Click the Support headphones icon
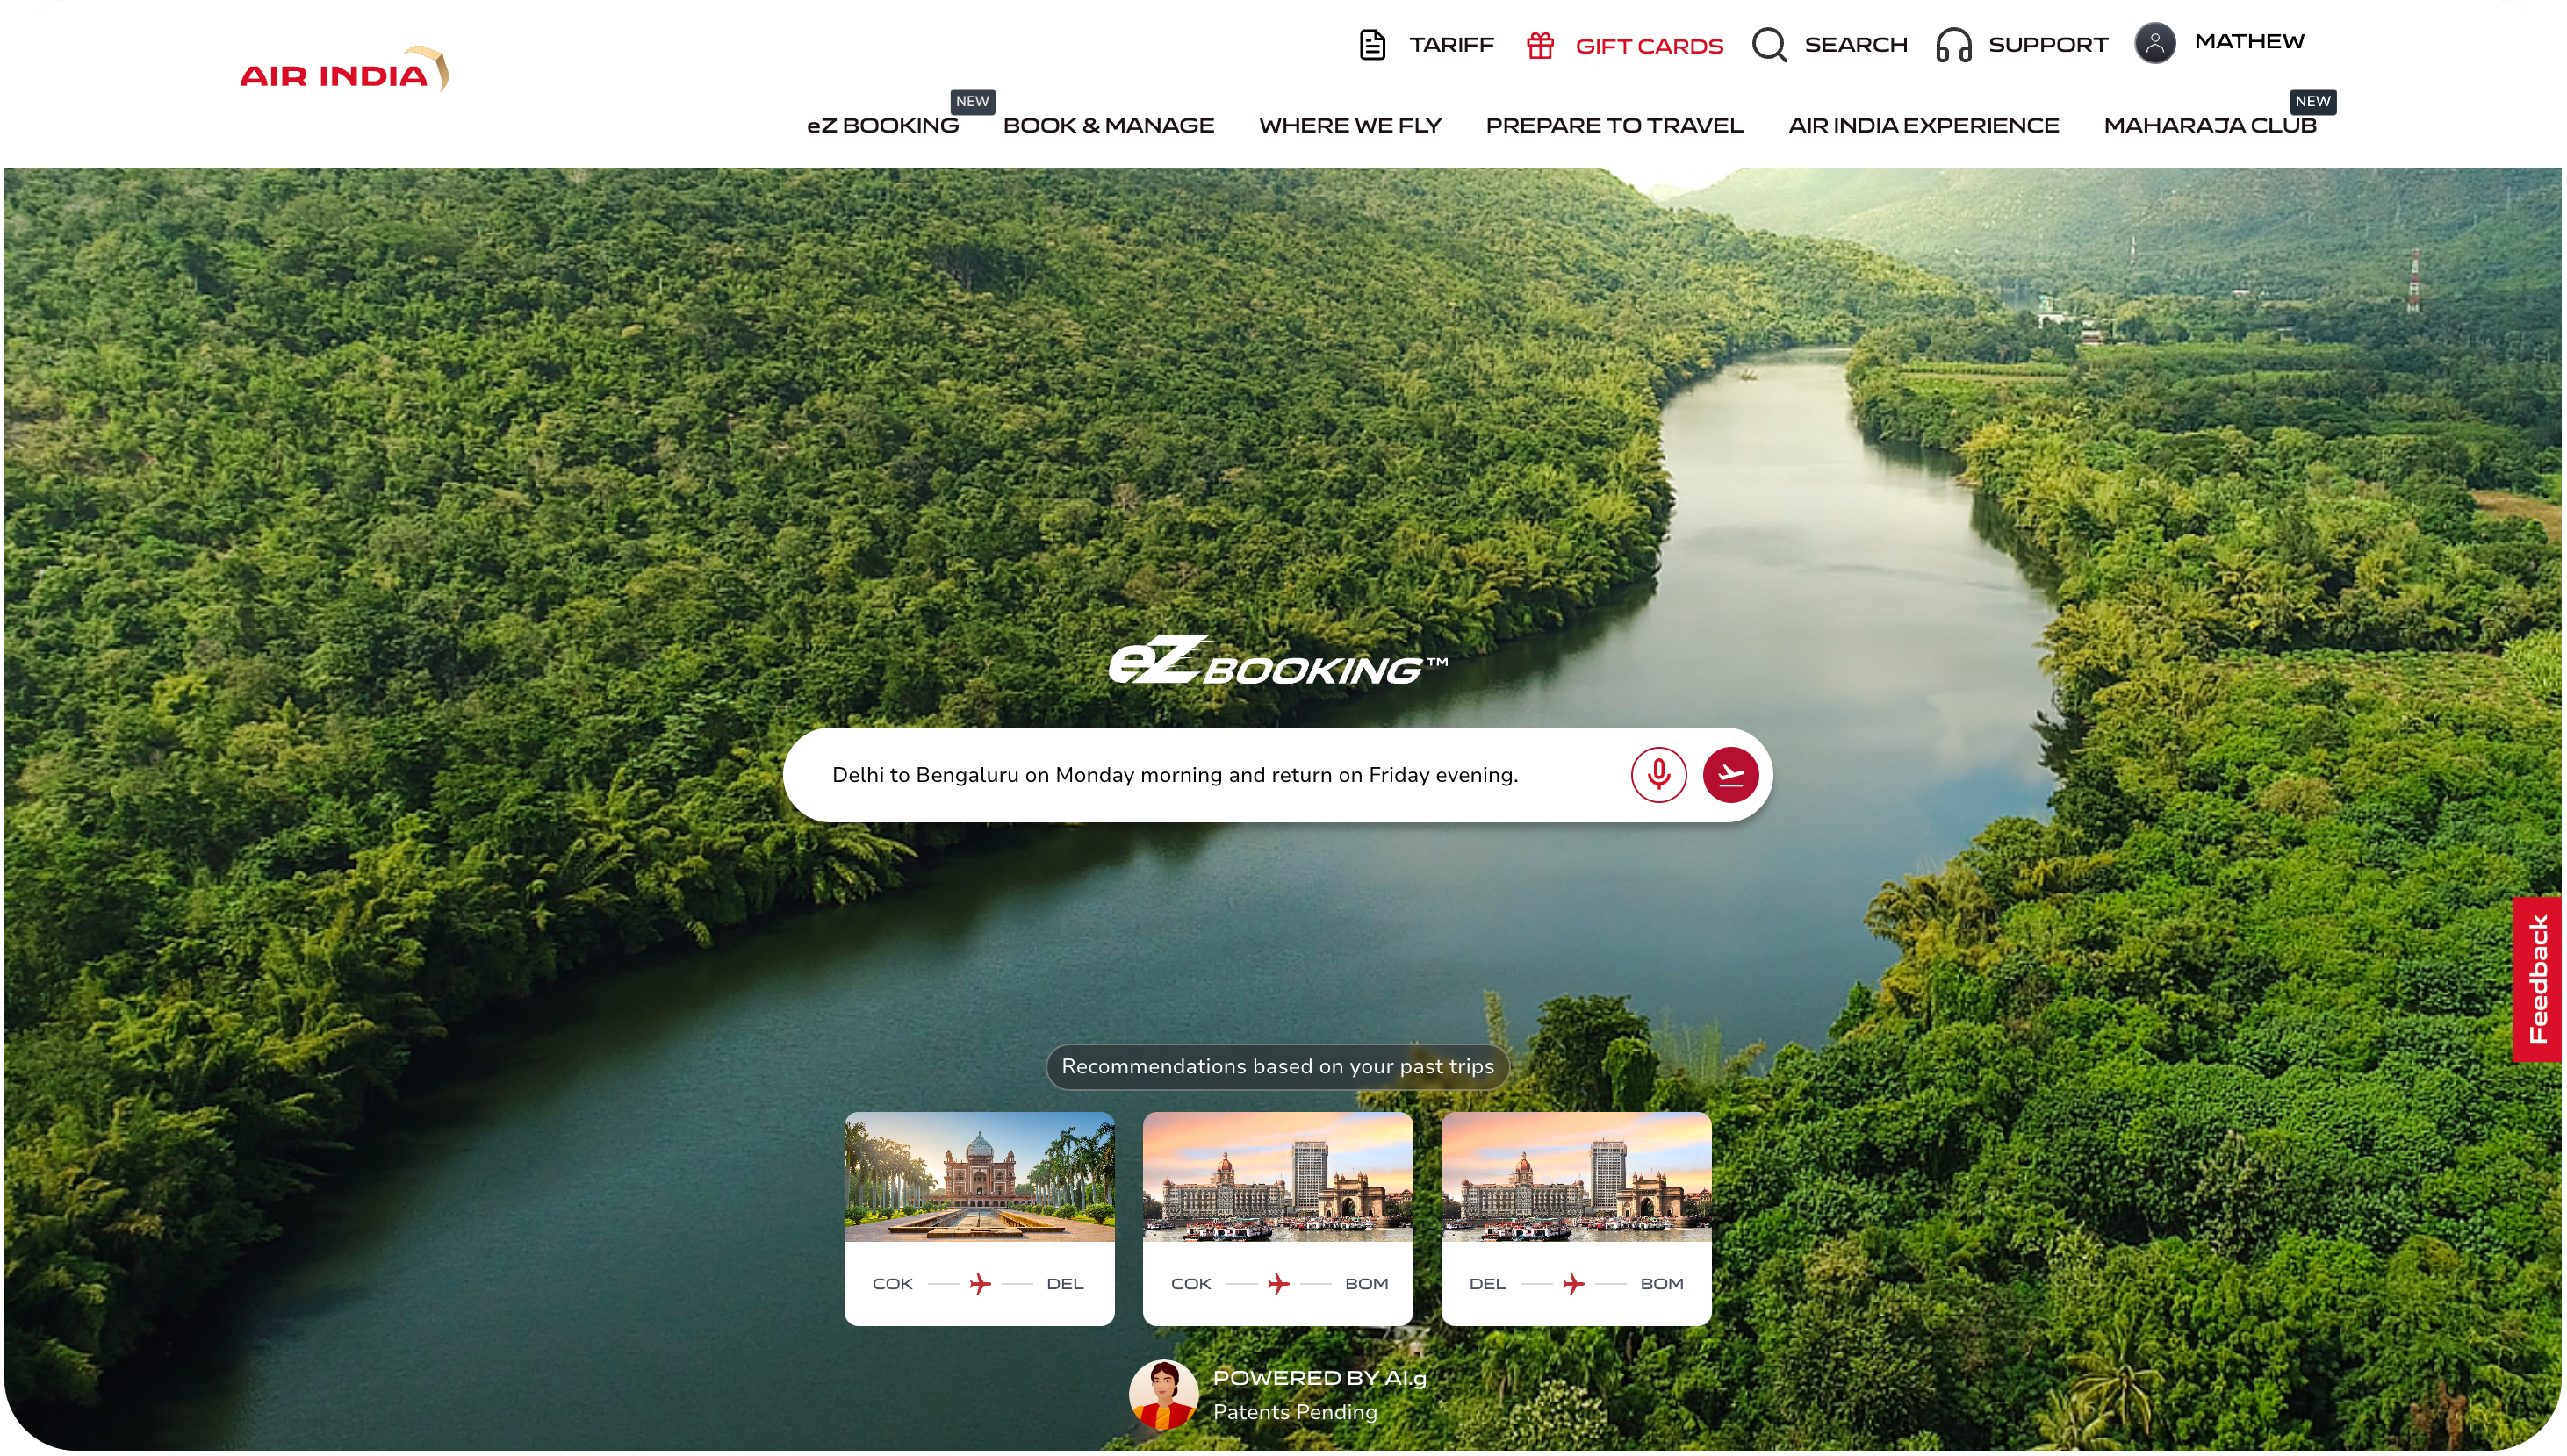The height and width of the screenshot is (1456, 2567). [x=1953, y=42]
